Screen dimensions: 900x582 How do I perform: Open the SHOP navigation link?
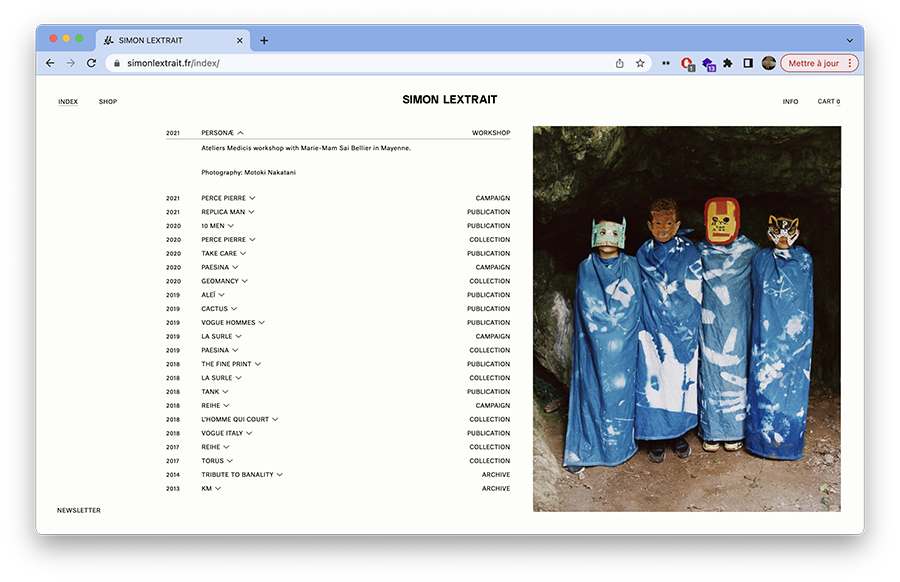(x=108, y=102)
